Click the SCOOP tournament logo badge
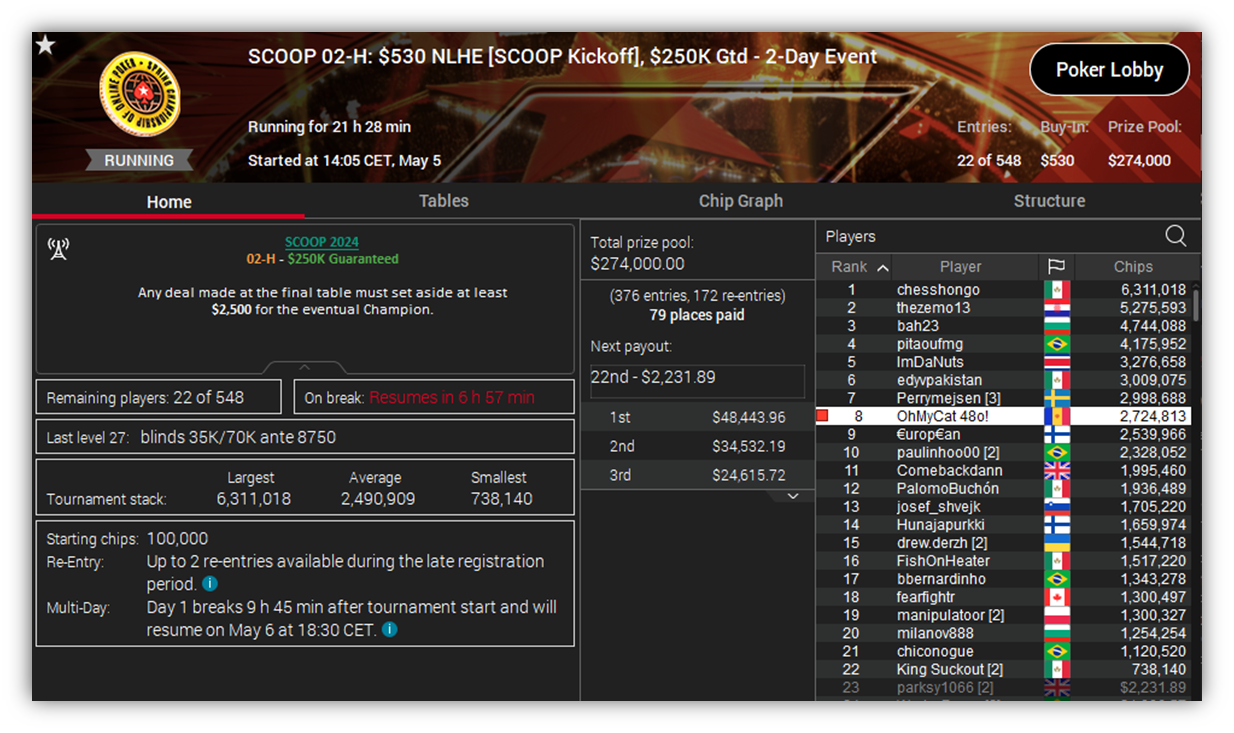Image resolution: width=1234 pixels, height=733 pixels. click(x=139, y=93)
